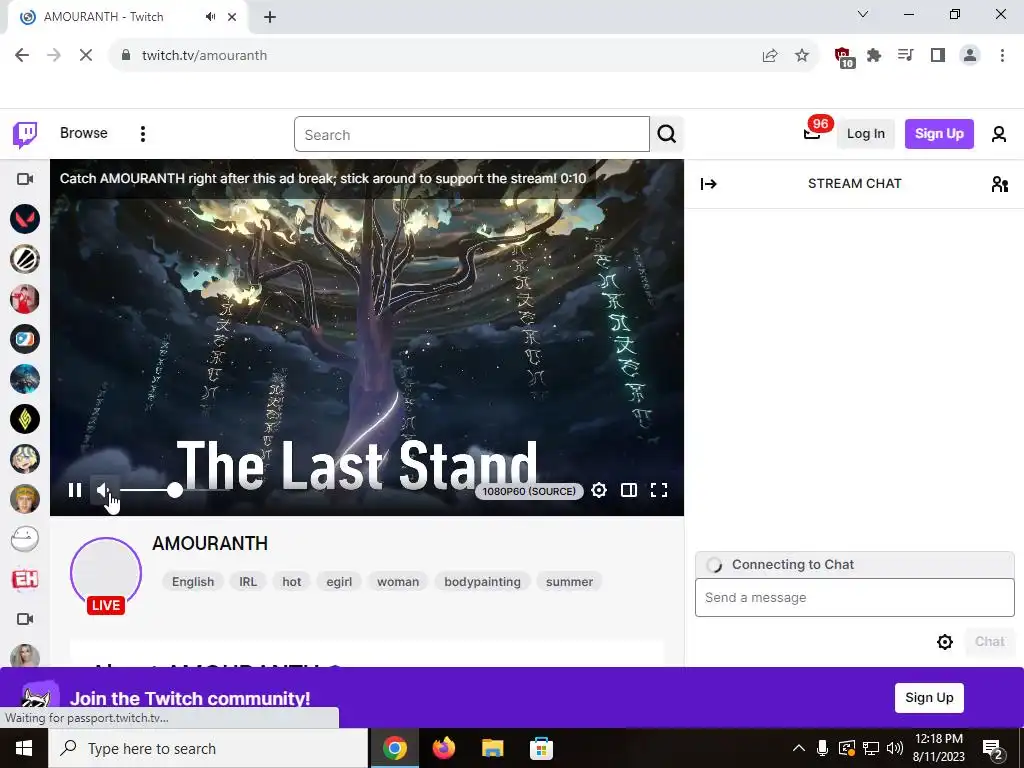
Task: Open File Explorer from the taskbar
Action: (x=492, y=748)
